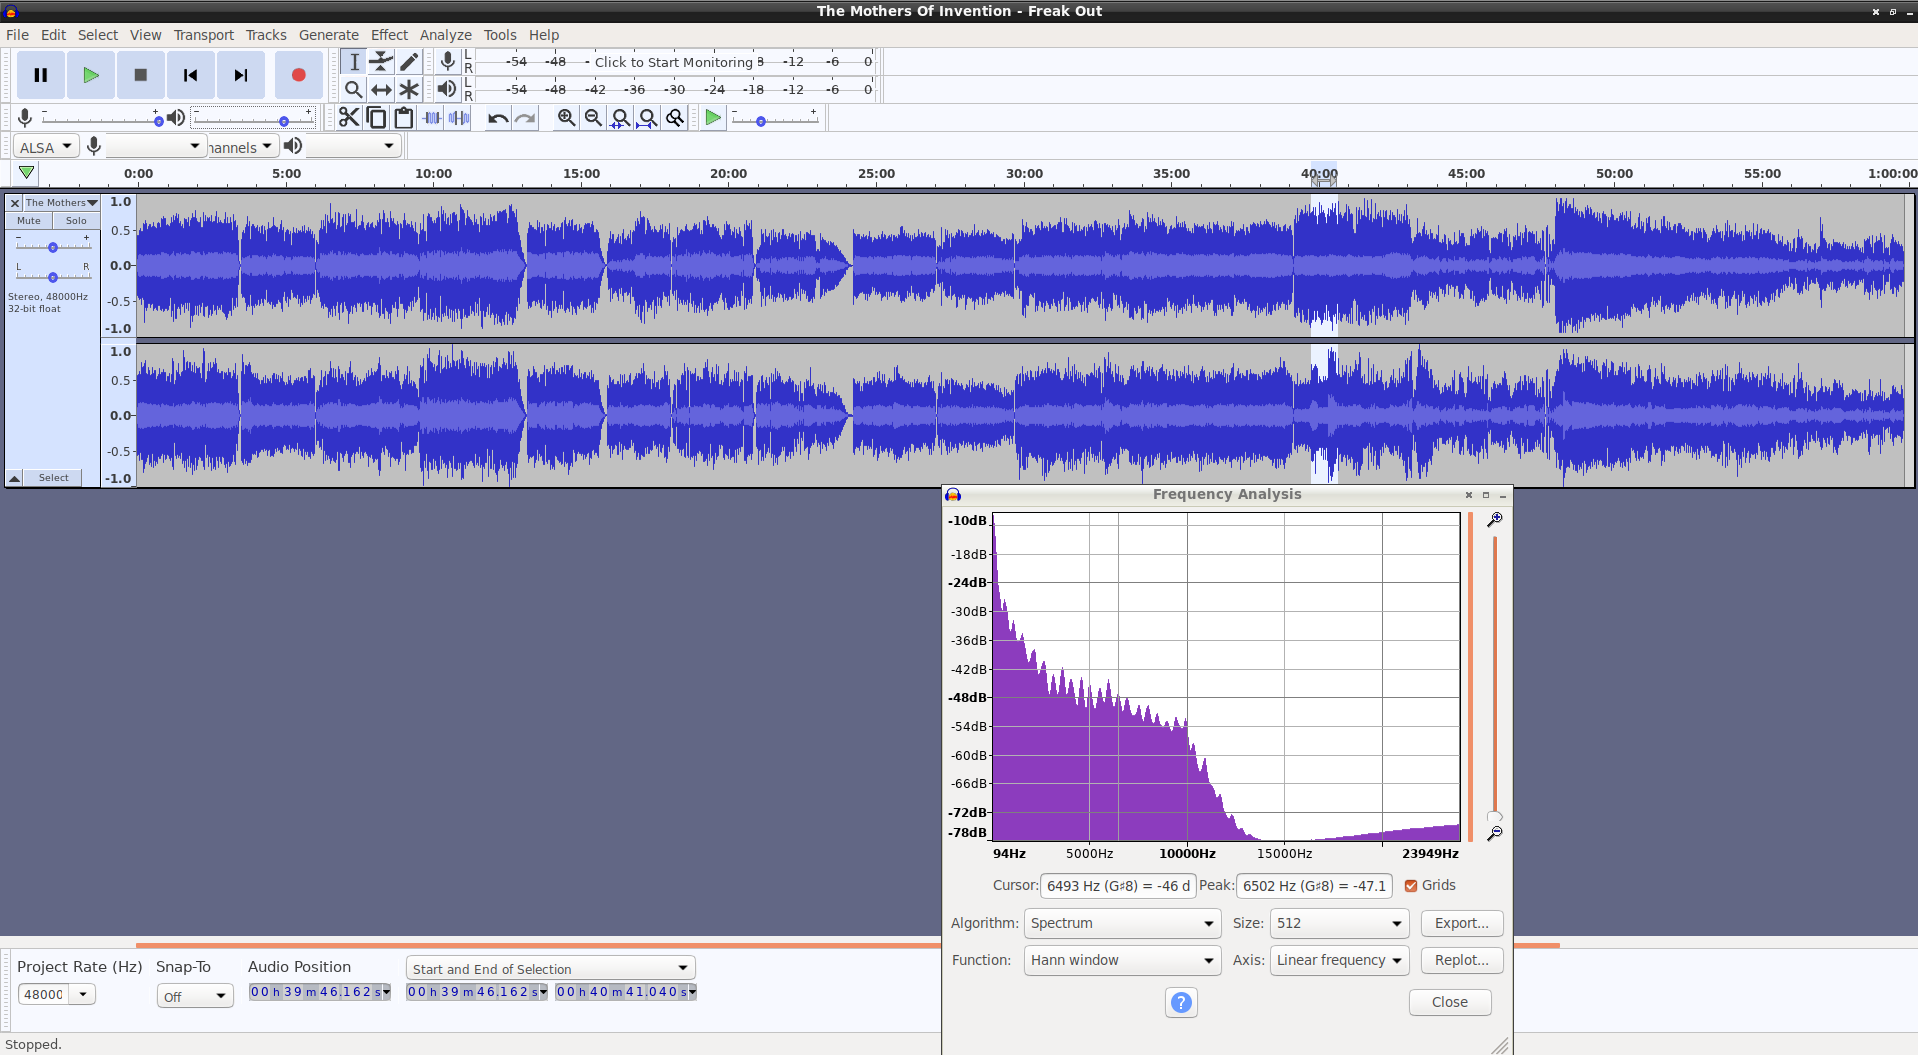Open the ALSA audio host dropdown
The image size is (1918, 1055).
point(46,147)
